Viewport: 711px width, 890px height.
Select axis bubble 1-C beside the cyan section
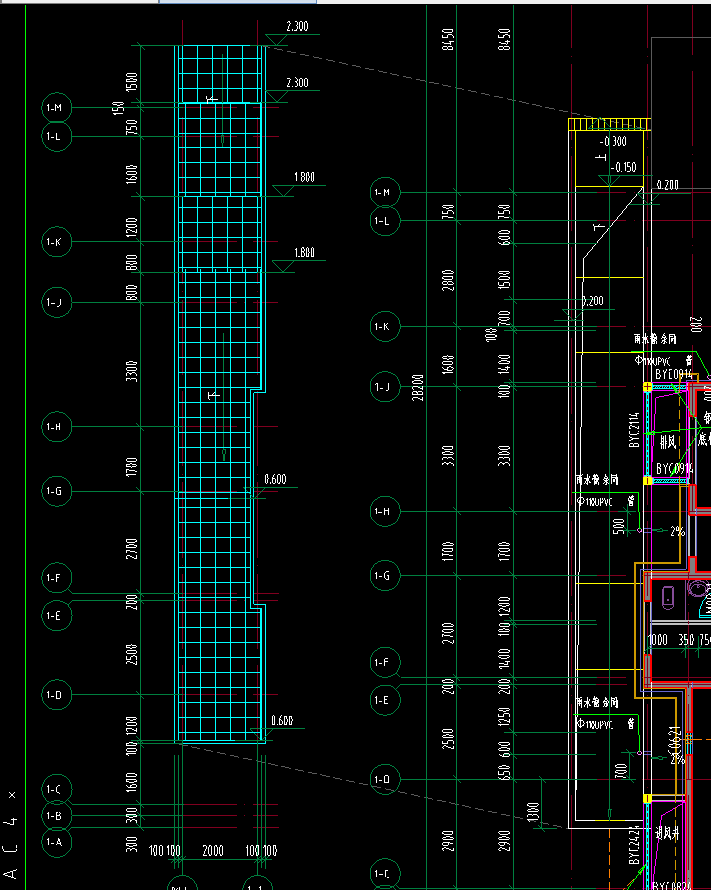pyautogui.click(x=56, y=790)
